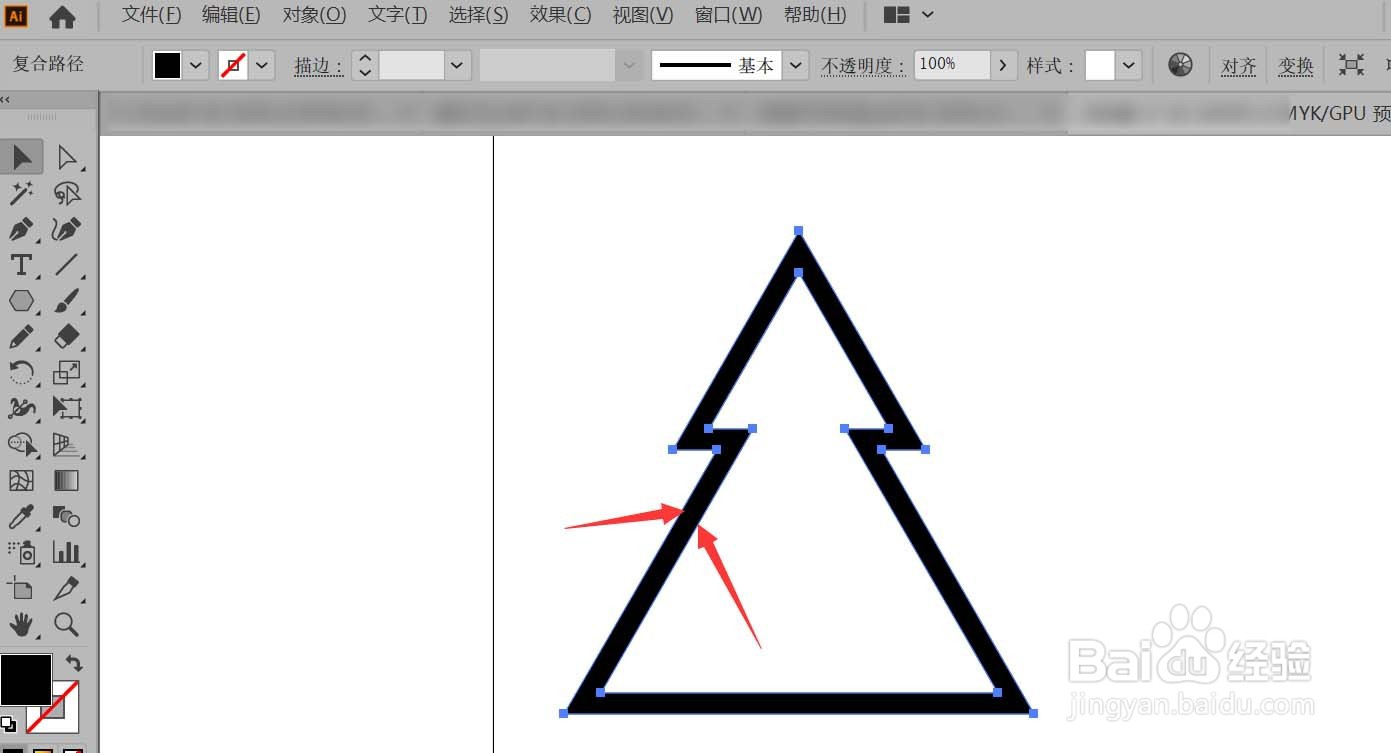Click the isolate selected object icon
This screenshot has width=1391, height=753.
(1351, 65)
